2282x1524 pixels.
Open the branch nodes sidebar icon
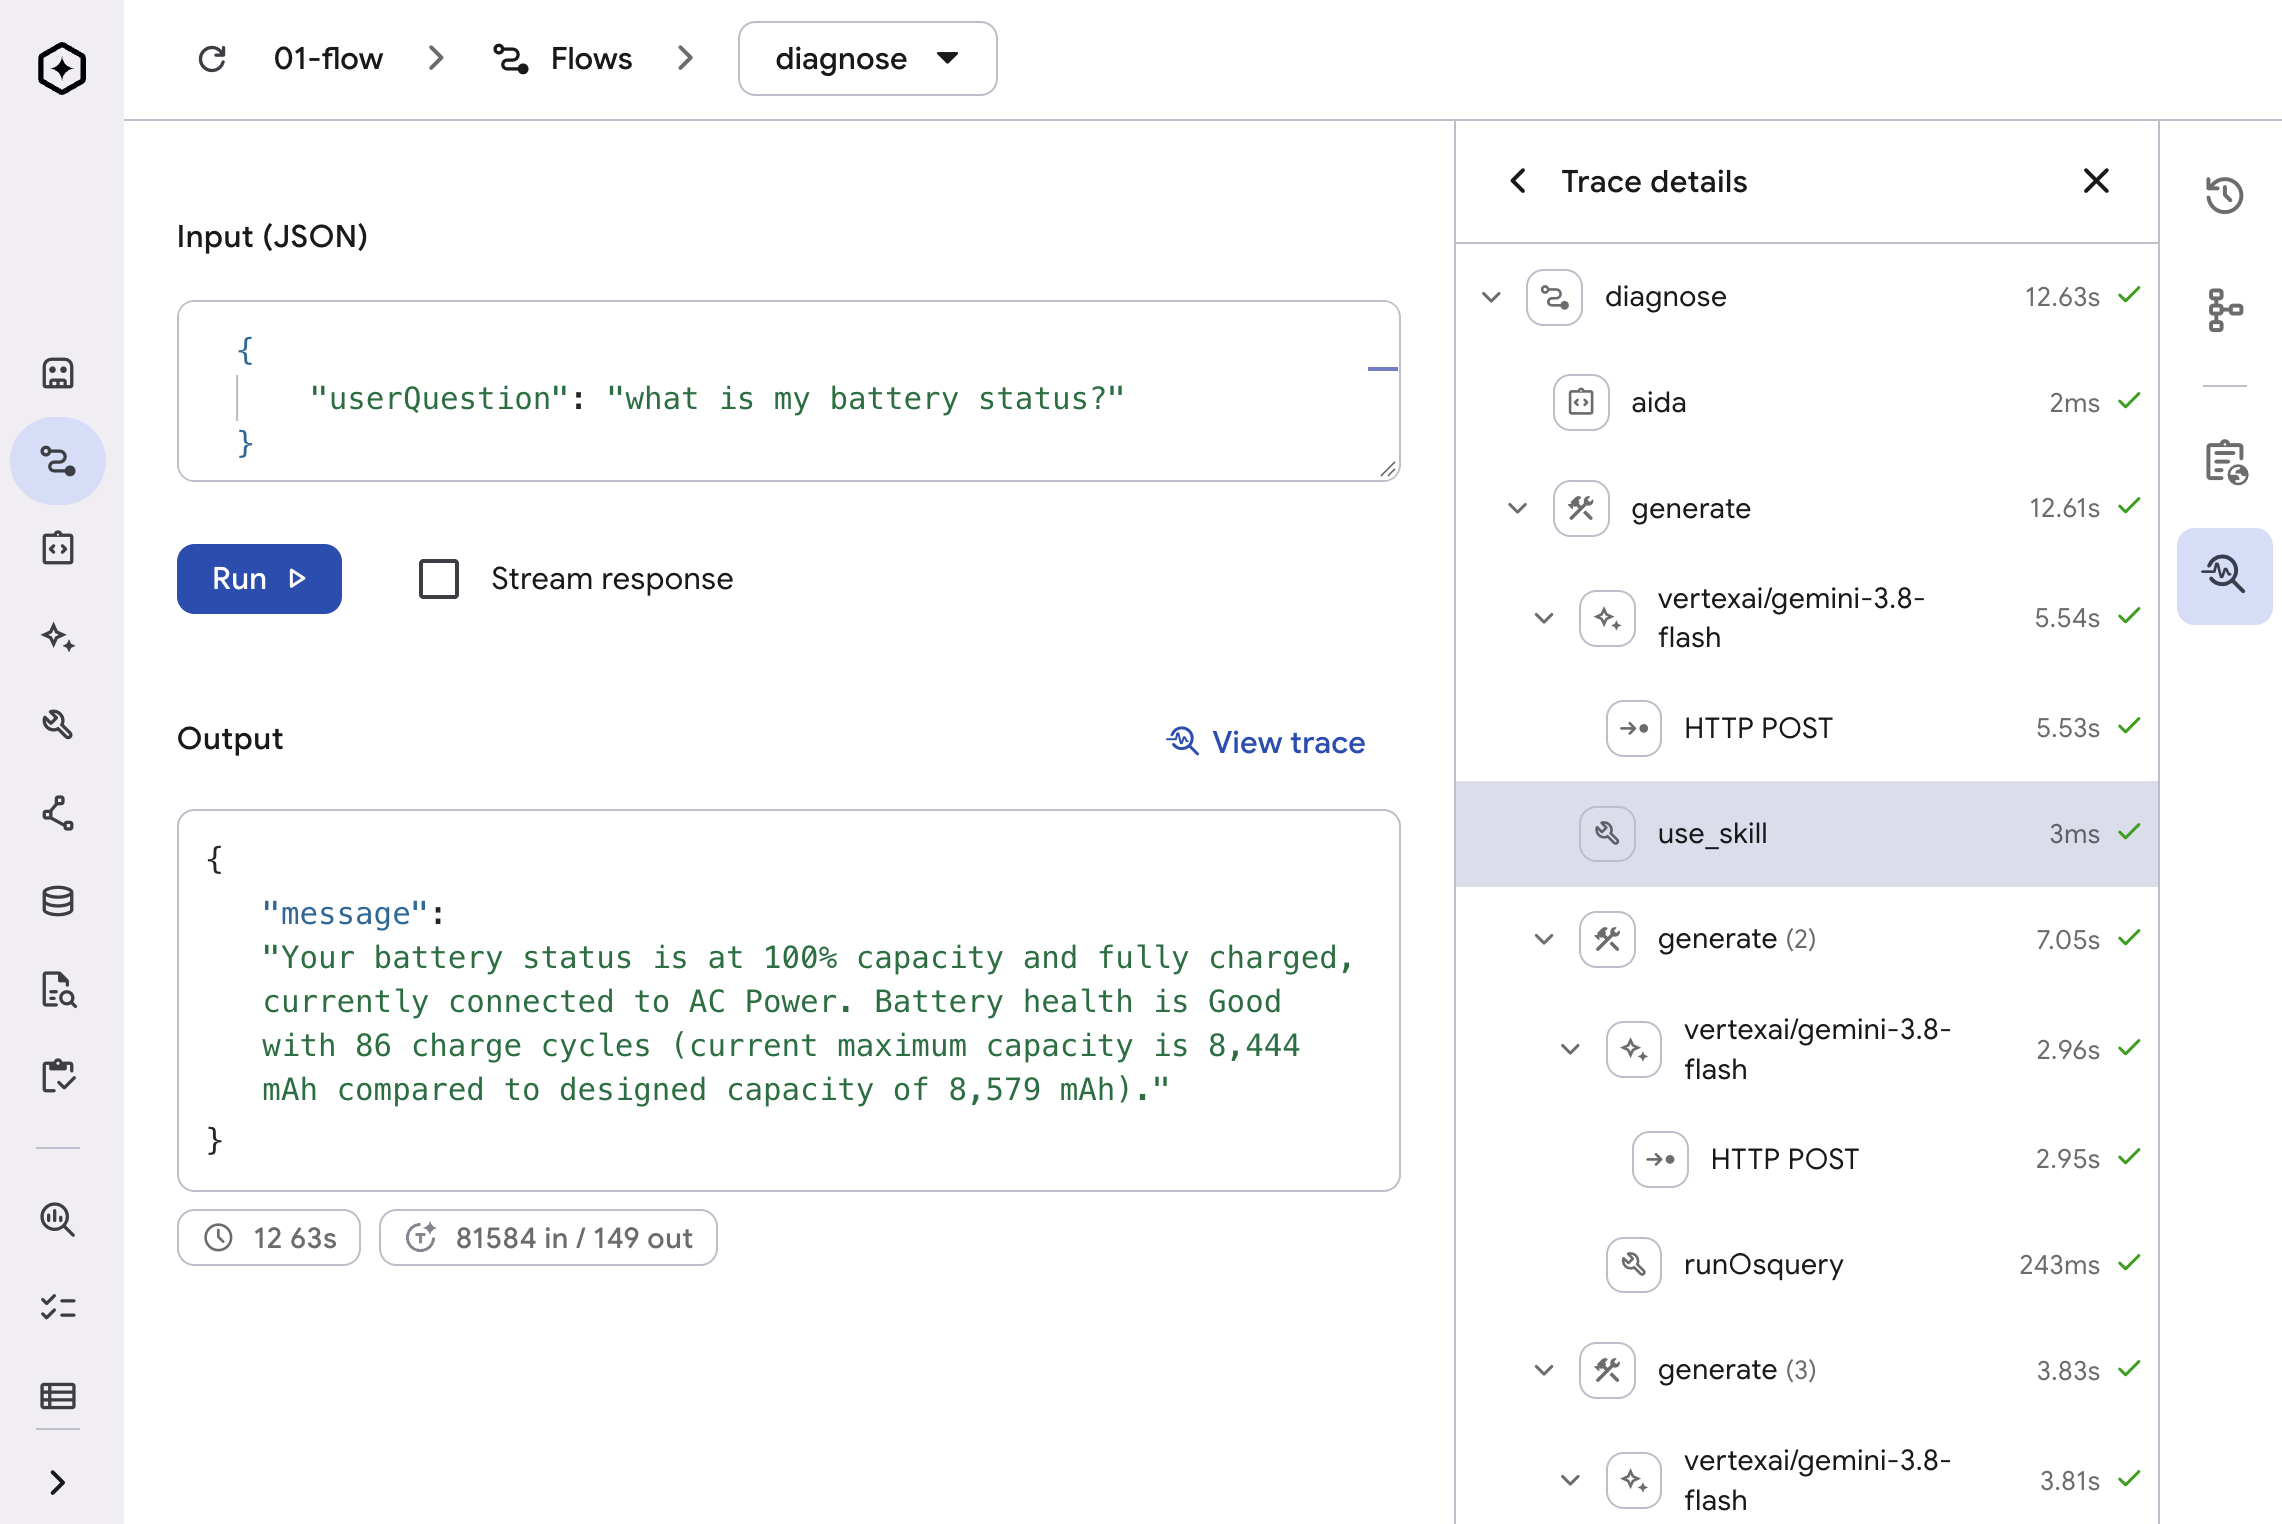click(58, 813)
